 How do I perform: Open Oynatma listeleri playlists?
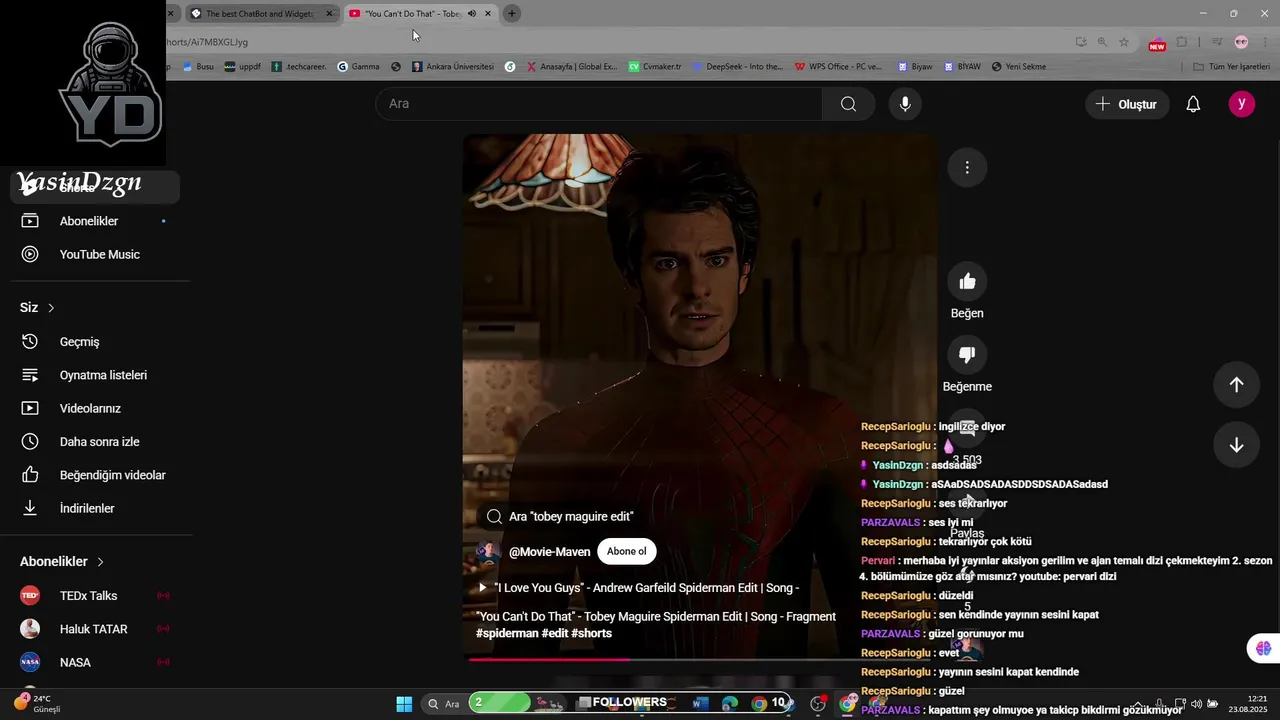[x=95, y=375]
